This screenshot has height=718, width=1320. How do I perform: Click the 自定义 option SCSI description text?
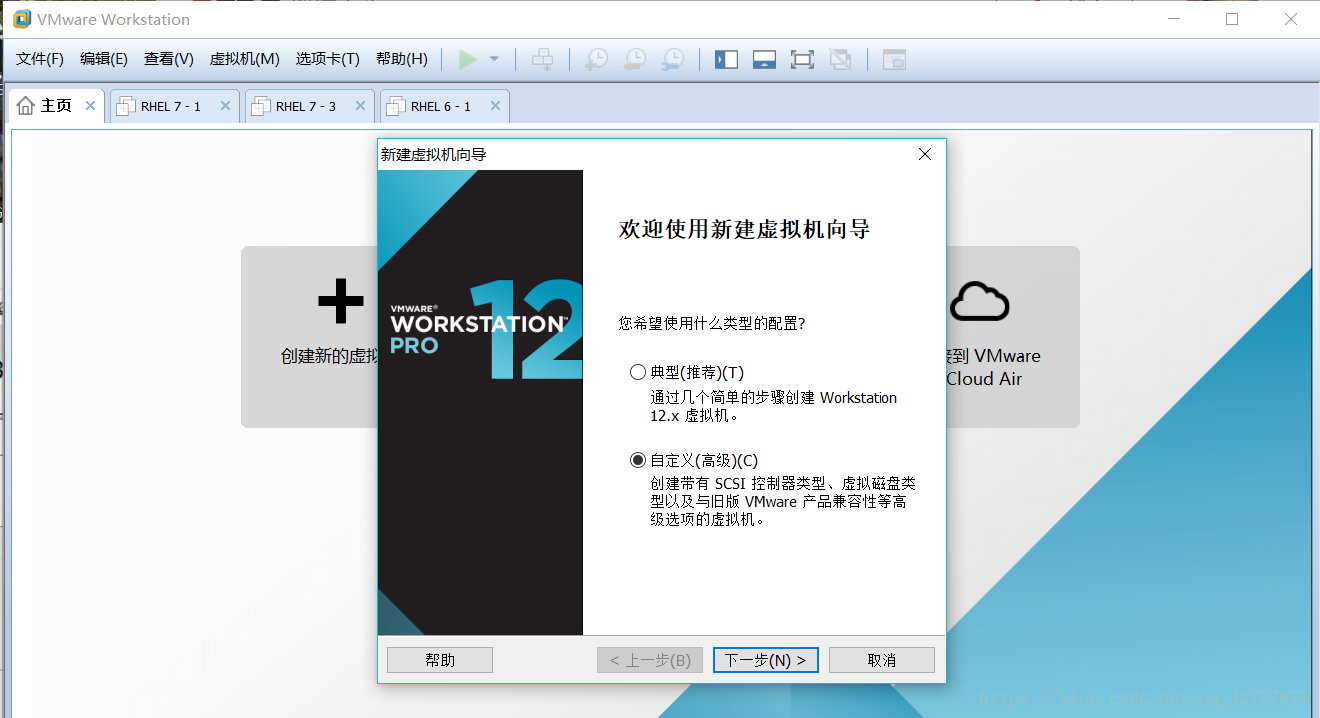783,501
